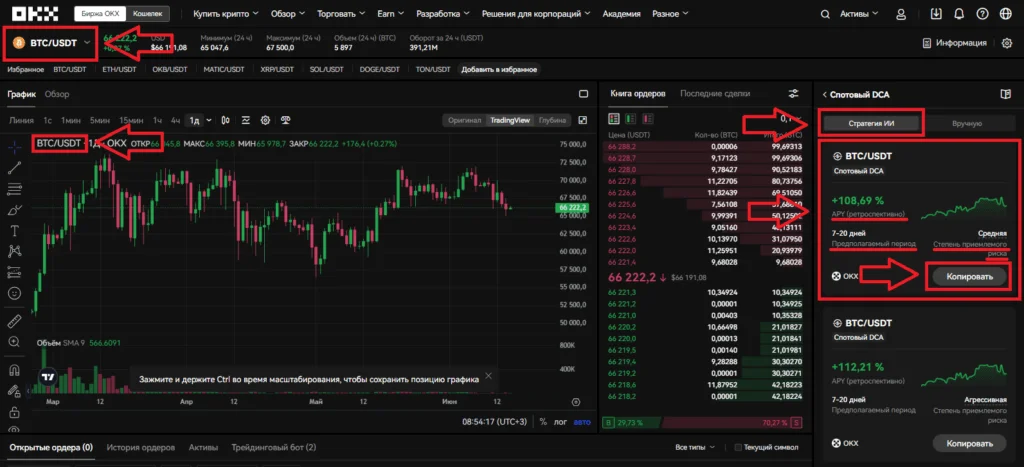Expand timeframe dropdown next to 1д
1024x467 pixels.
[209, 120]
